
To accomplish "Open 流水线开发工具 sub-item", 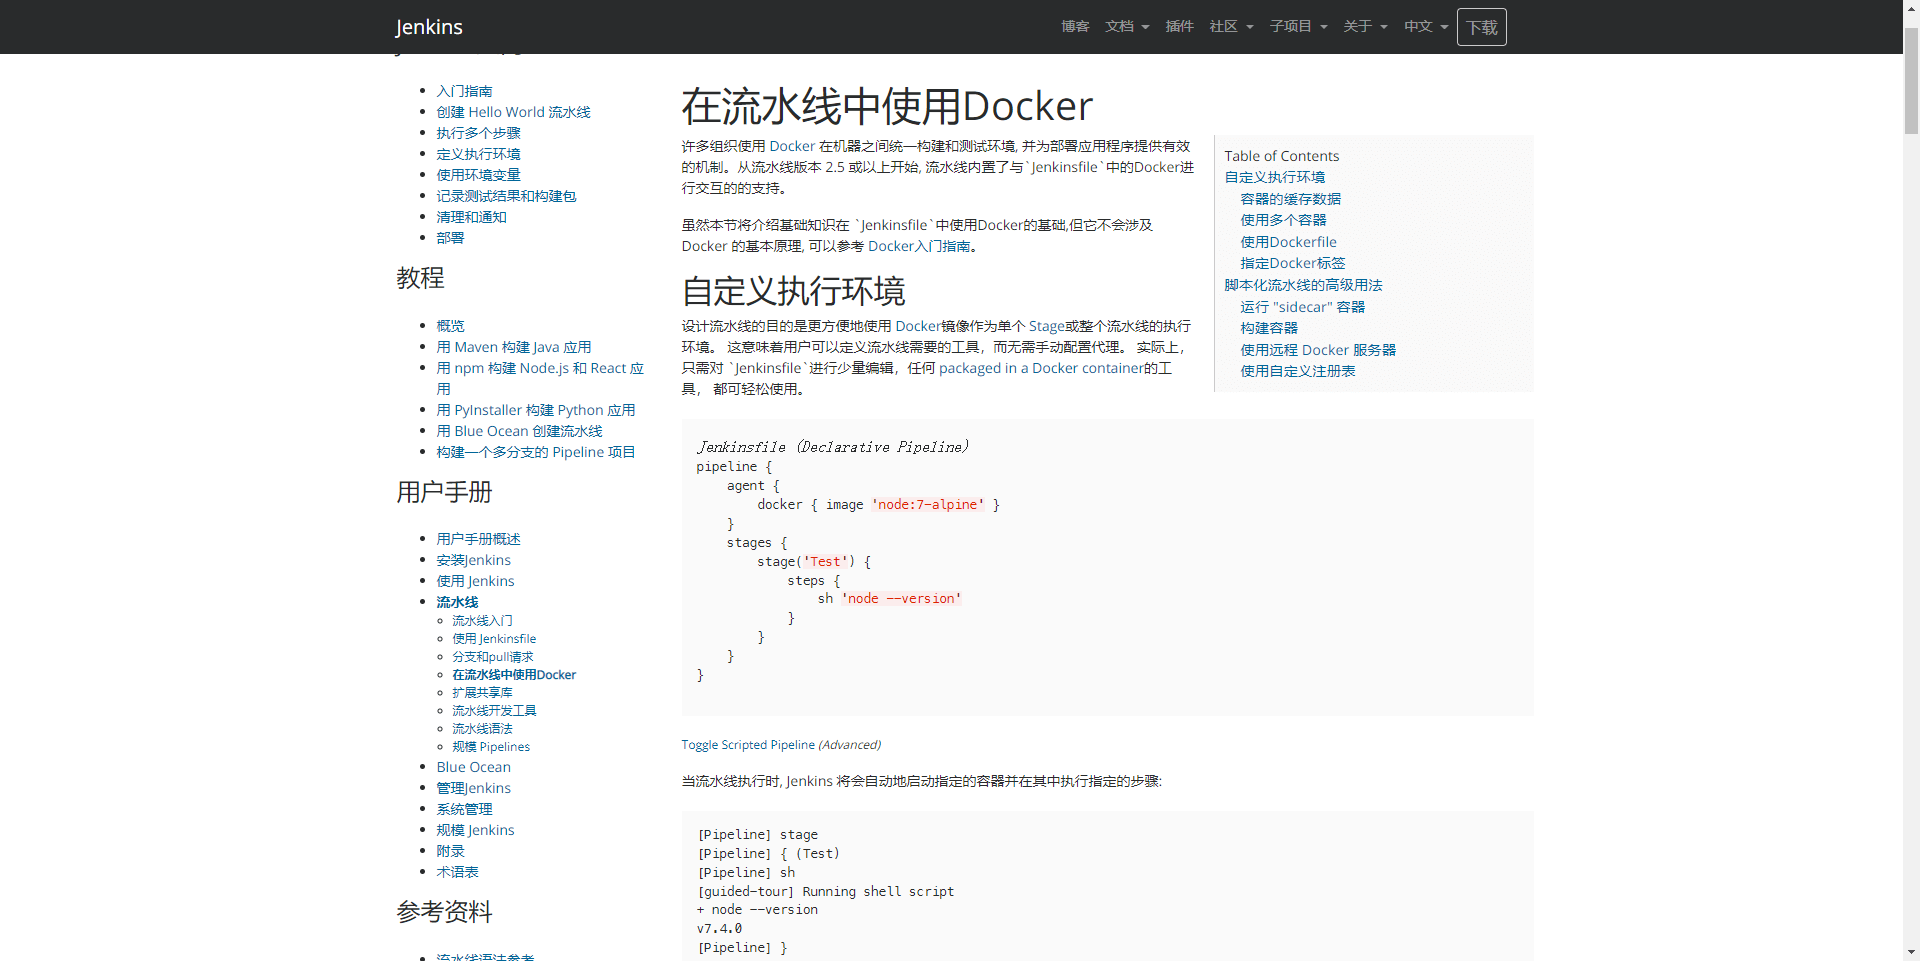I will point(494,711).
